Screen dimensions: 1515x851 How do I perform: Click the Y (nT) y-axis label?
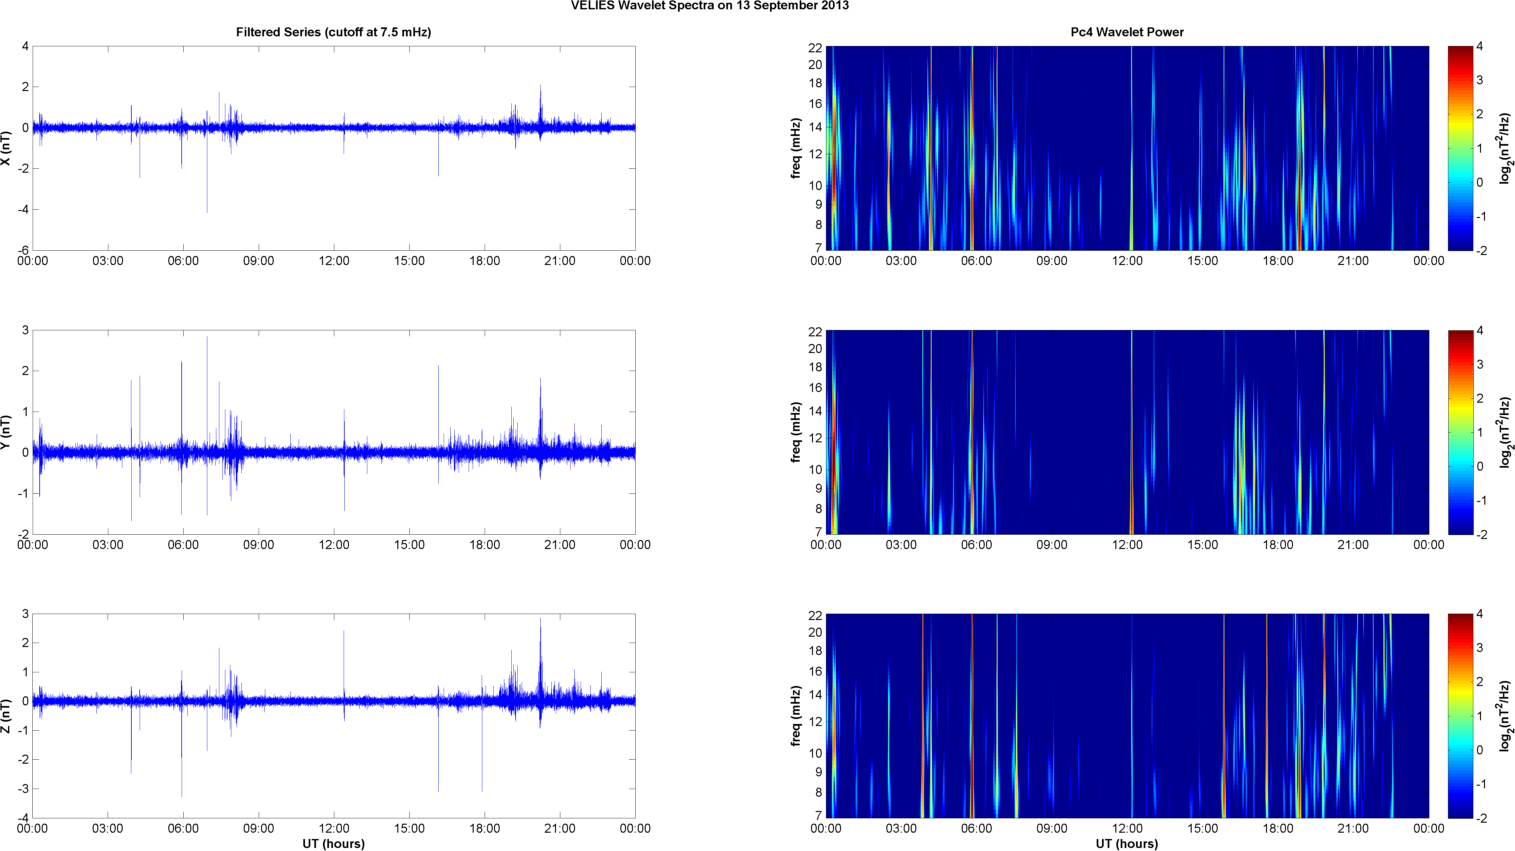(x=6, y=432)
